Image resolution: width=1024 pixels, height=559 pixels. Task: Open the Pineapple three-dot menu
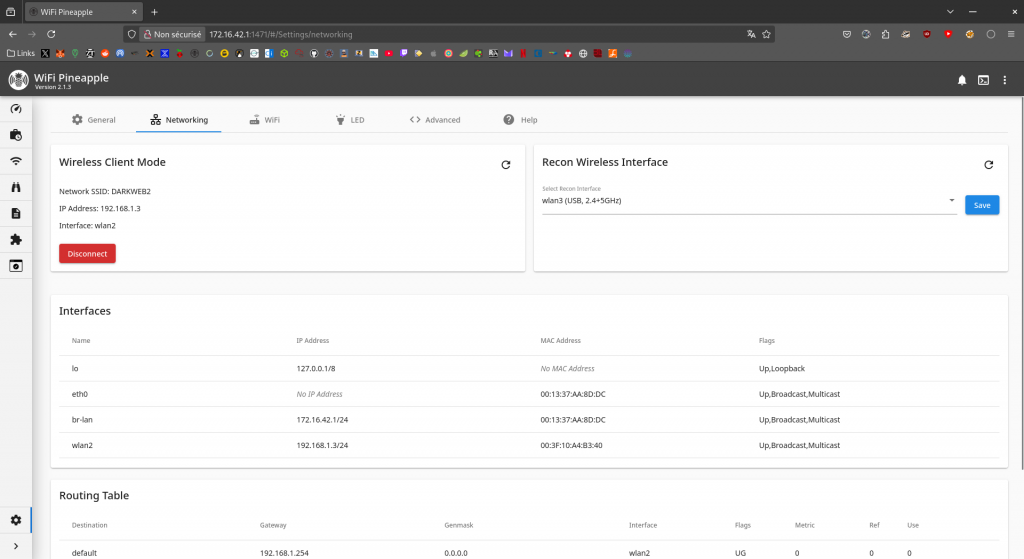[1004, 80]
